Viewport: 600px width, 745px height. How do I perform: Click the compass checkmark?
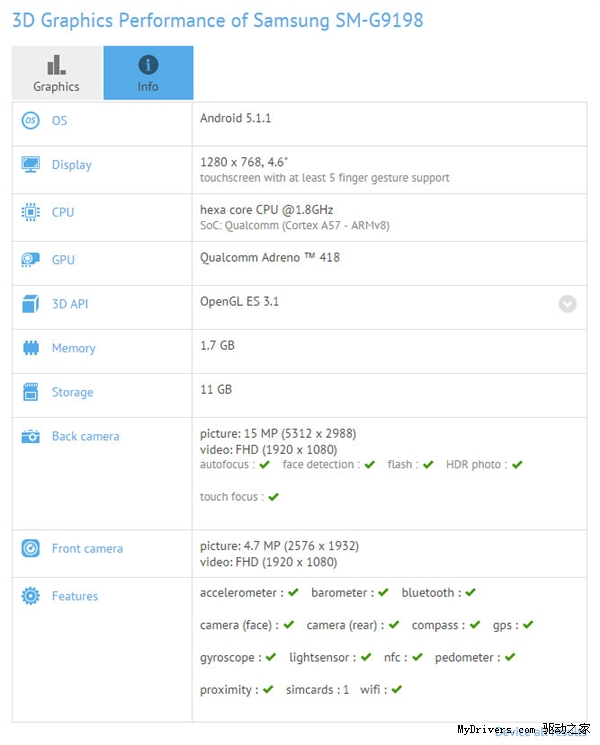pyautogui.click(x=475, y=625)
